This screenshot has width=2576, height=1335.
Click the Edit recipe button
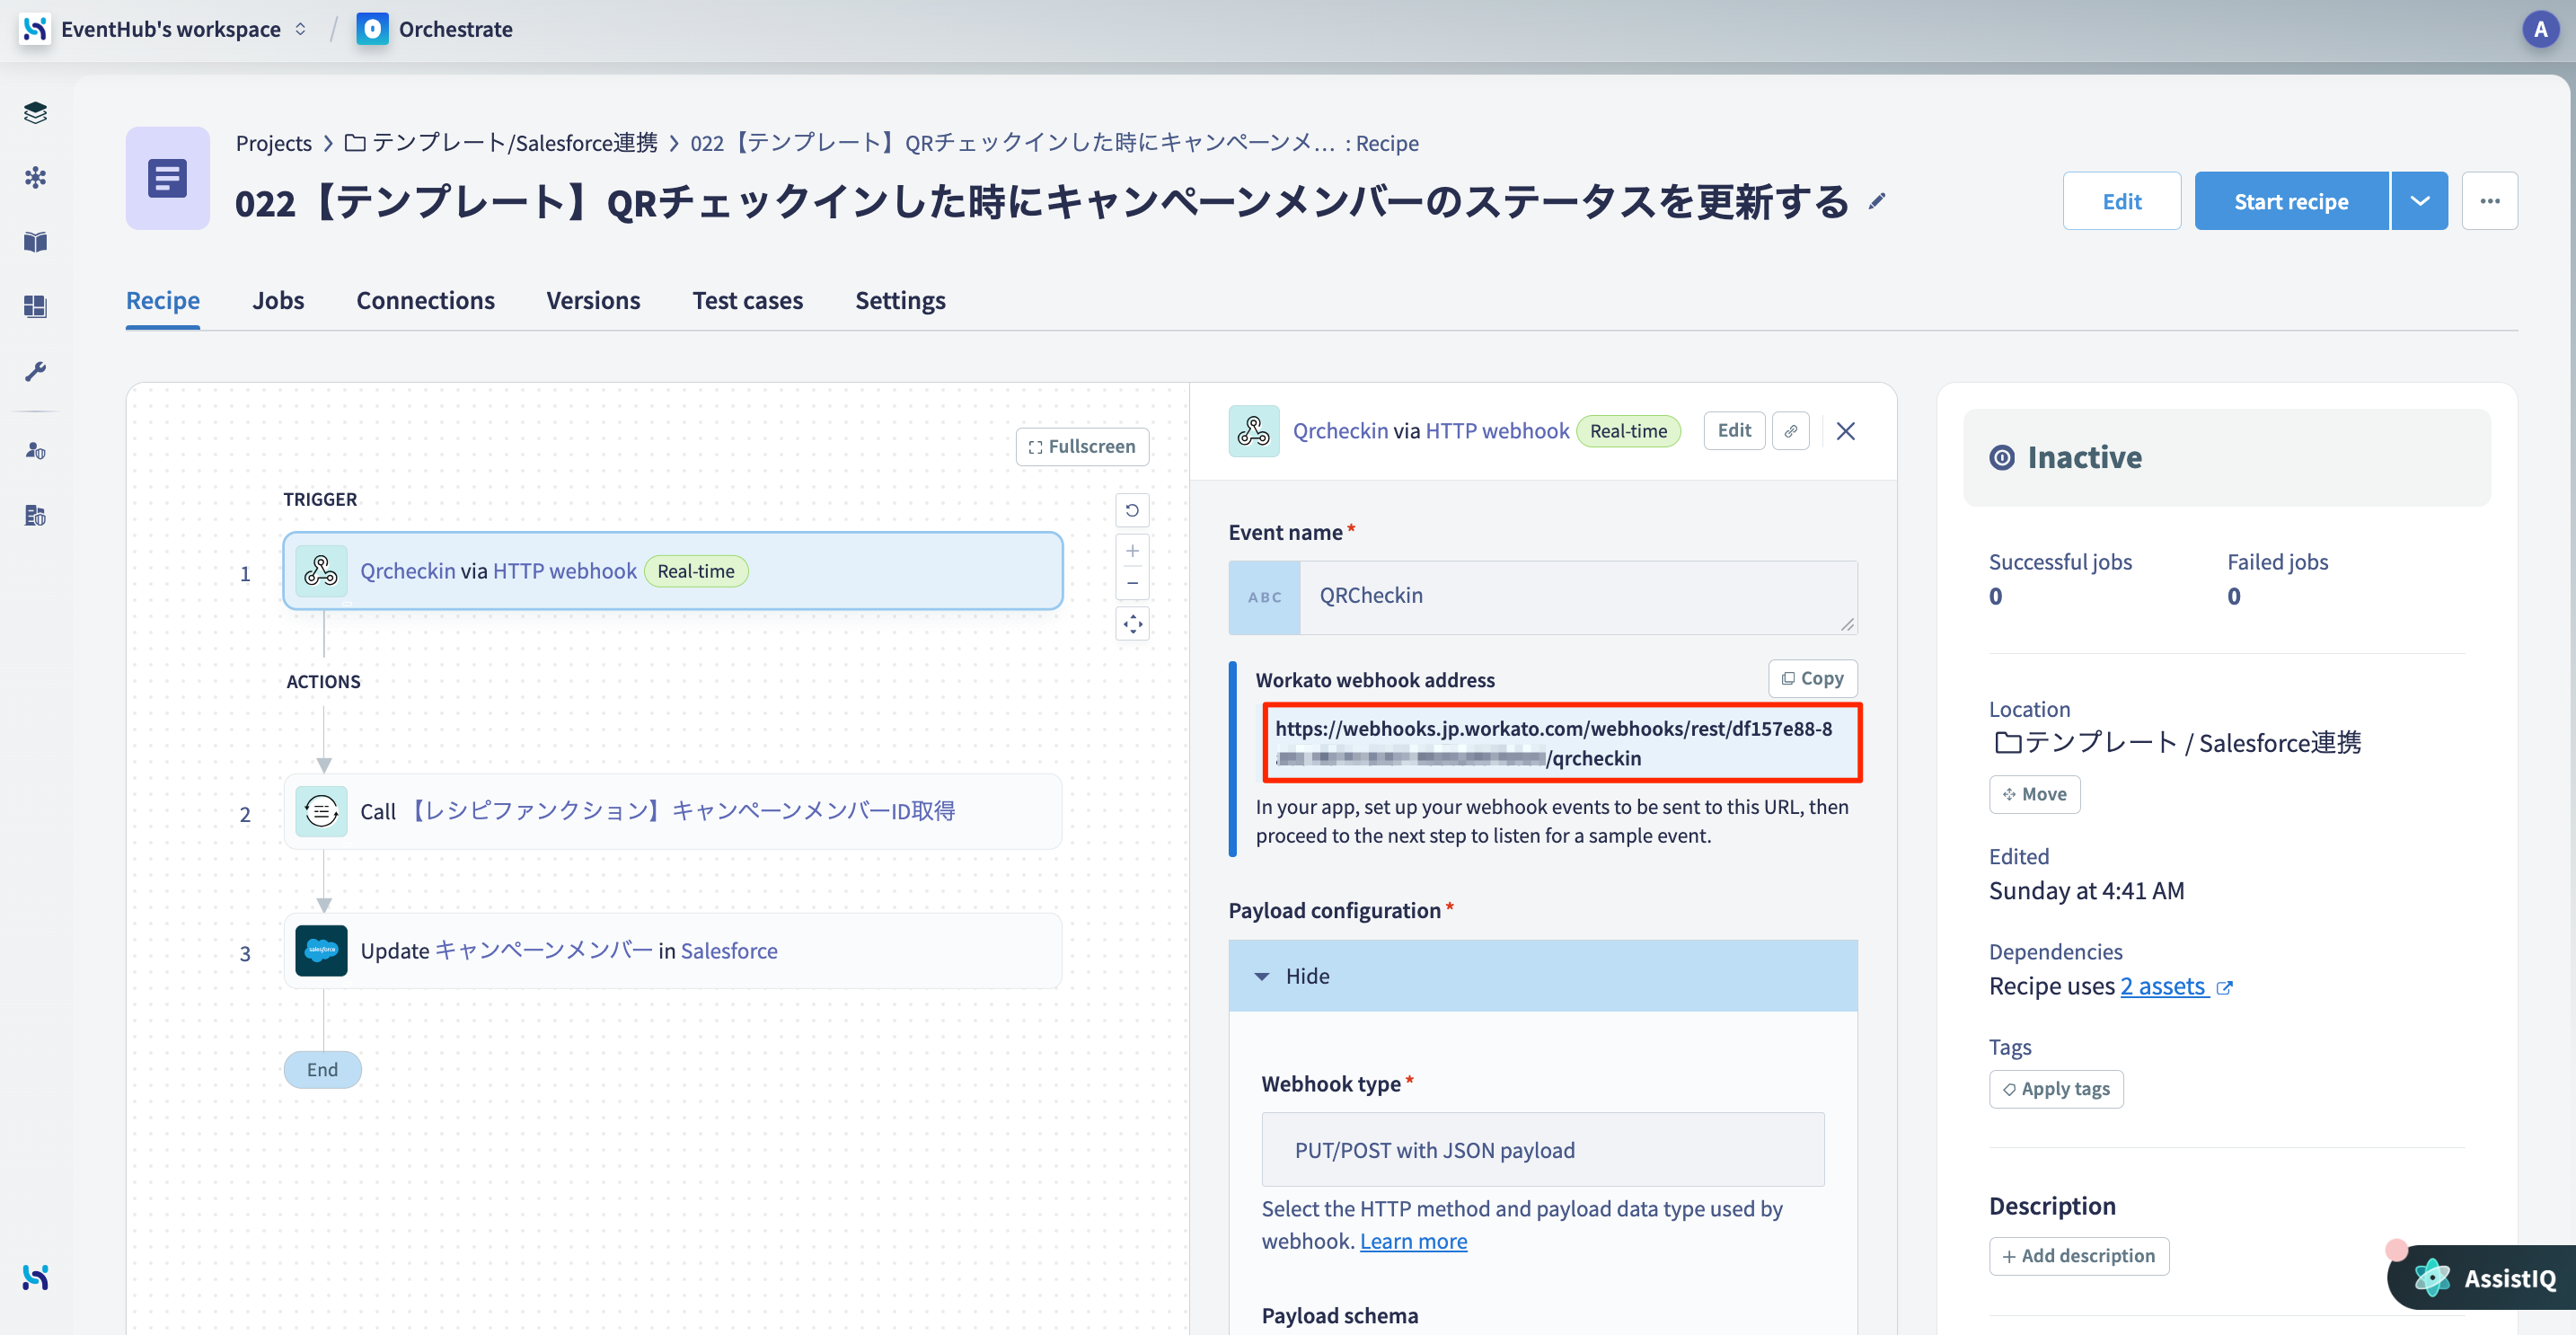pyautogui.click(x=2121, y=201)
